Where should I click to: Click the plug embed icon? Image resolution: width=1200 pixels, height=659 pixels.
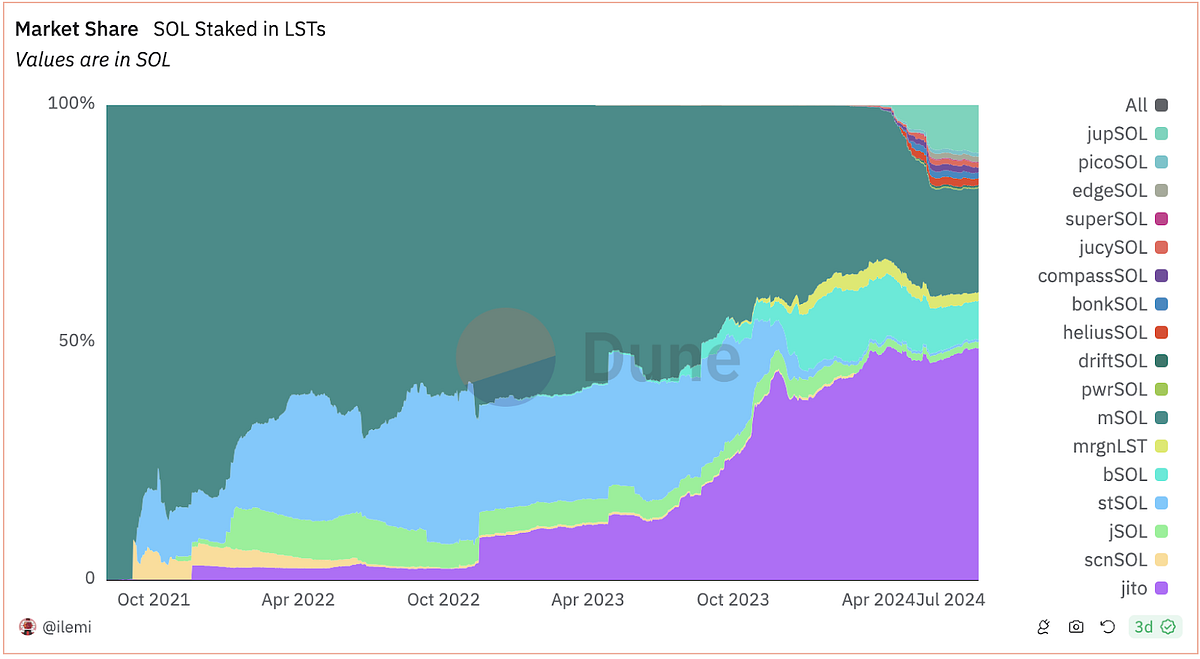pos(1043,627)
